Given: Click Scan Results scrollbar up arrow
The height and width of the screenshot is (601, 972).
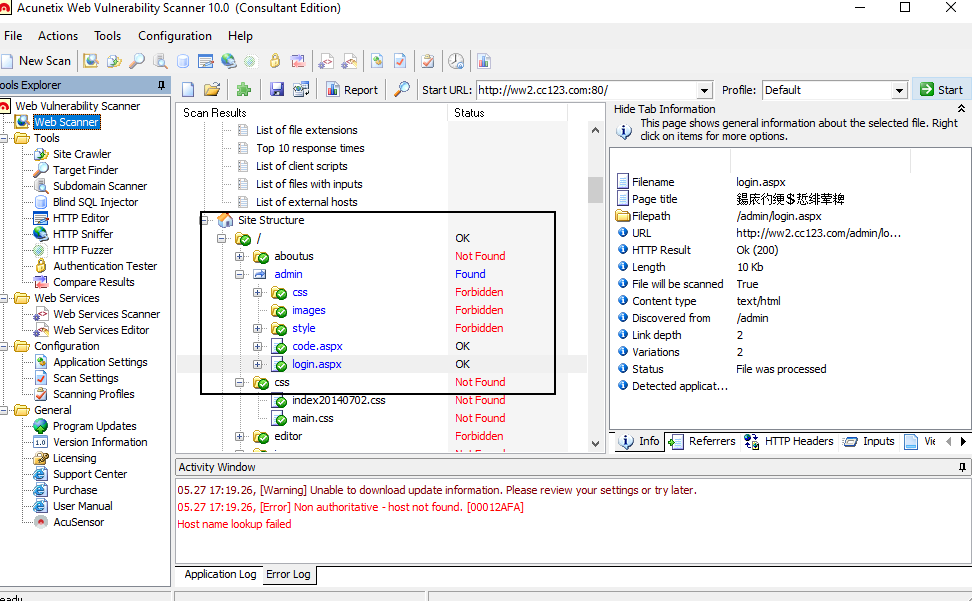Looking at the screenshot, I should pos(595,130).
